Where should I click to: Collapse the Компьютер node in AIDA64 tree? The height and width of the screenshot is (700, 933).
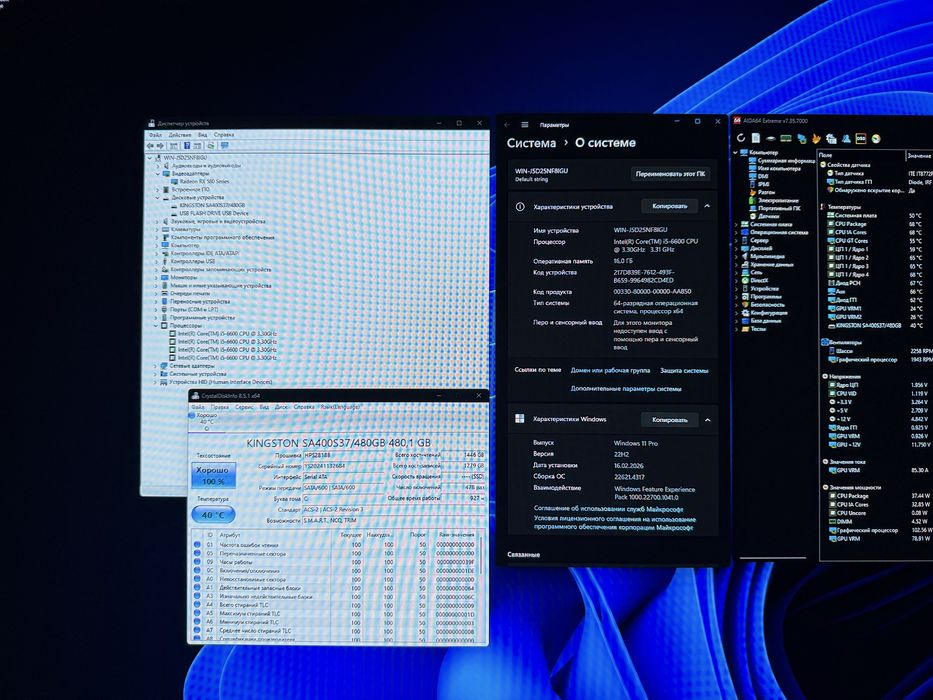pyautogui.click(x=736, y=152)
